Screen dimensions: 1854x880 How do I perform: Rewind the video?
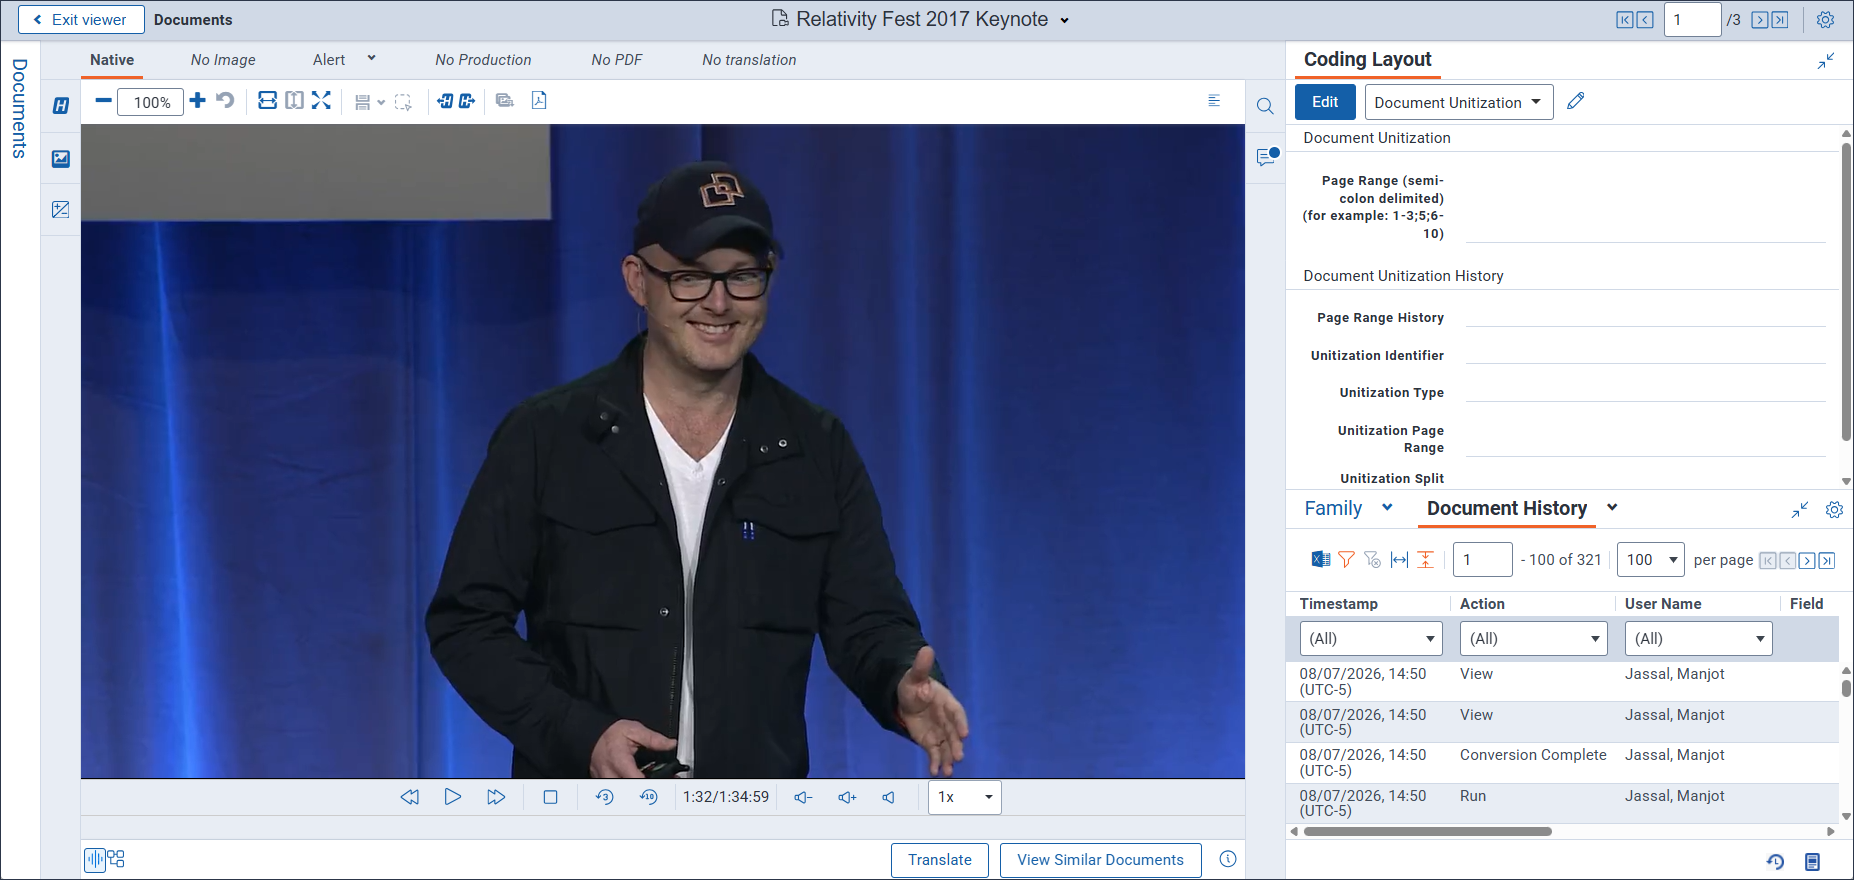(409, 797)
